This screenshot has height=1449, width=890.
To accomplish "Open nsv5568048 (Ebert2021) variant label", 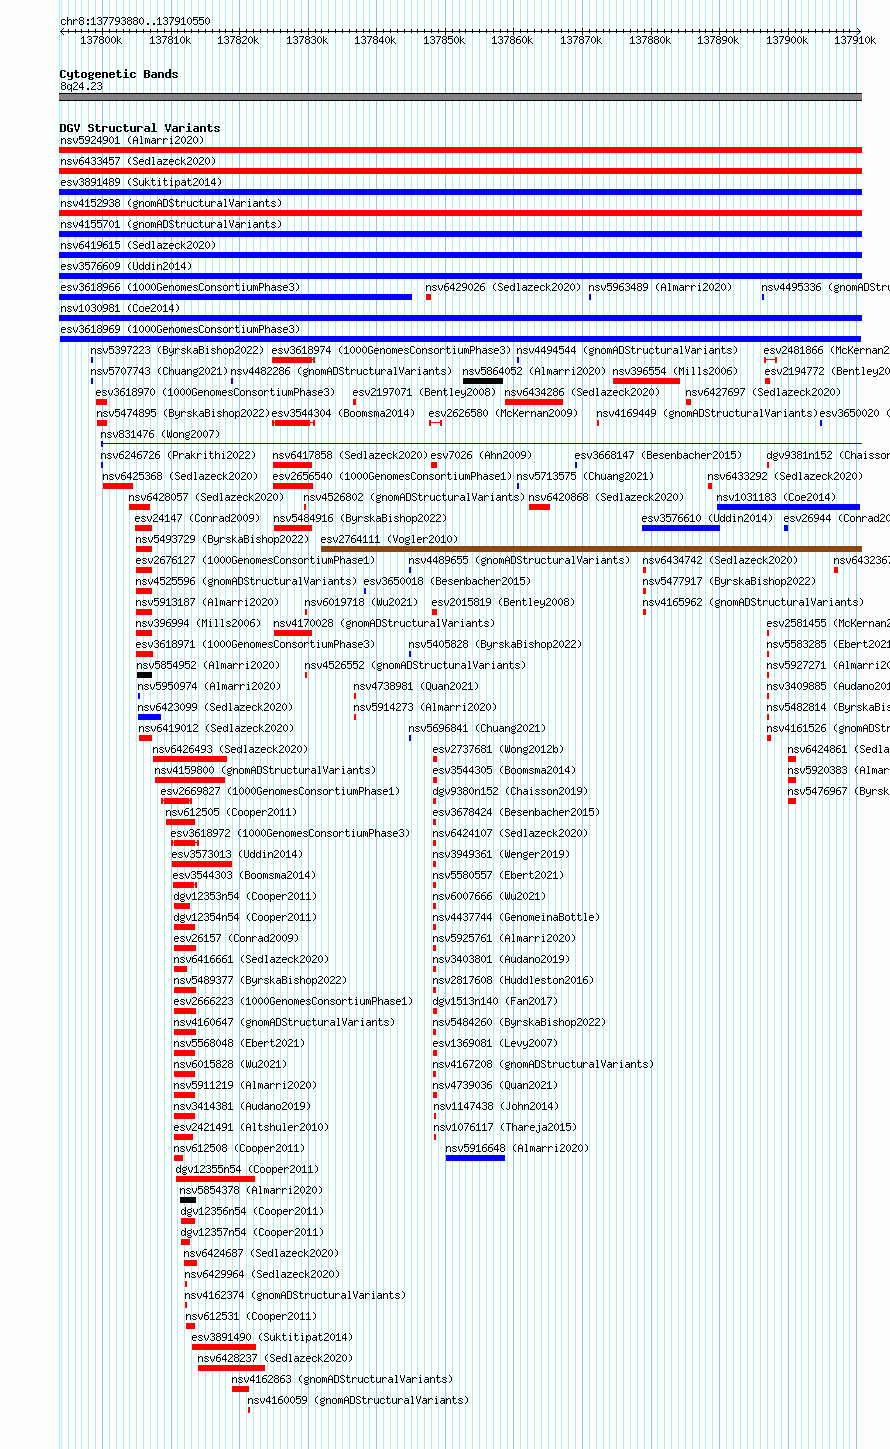I will tap(239, 1043).
